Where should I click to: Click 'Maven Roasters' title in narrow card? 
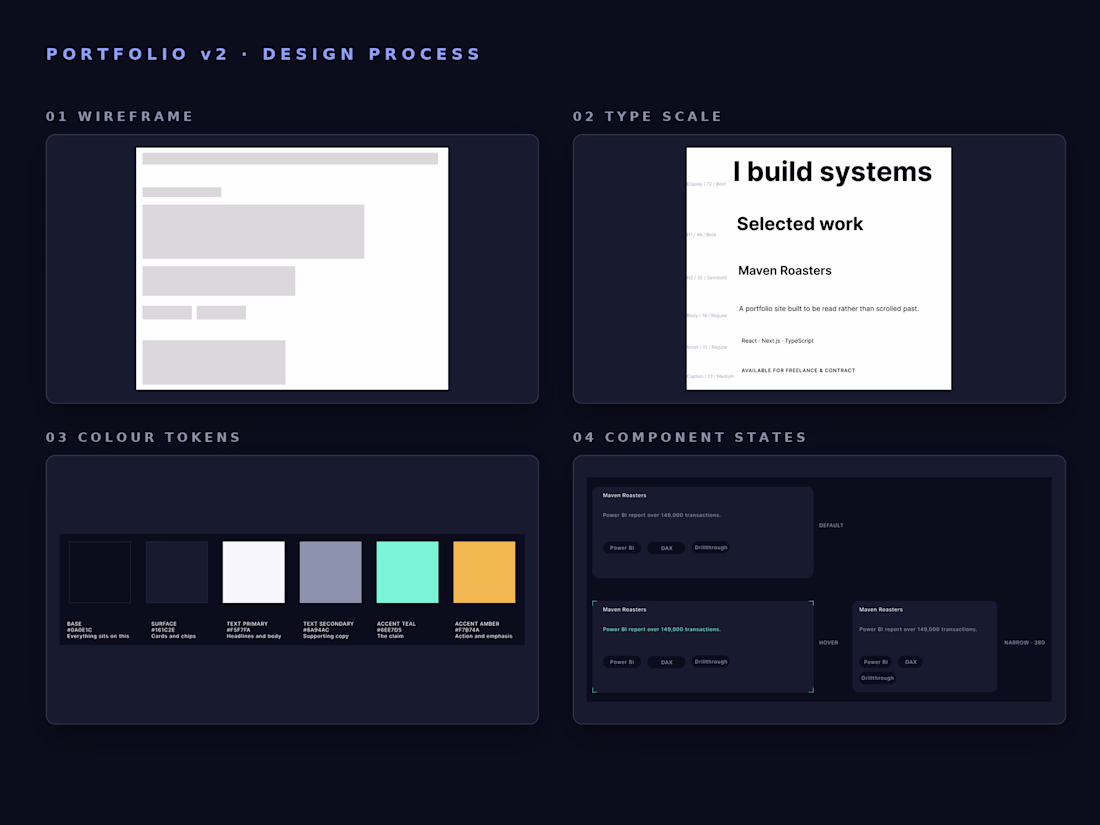[x=881, y=610]
